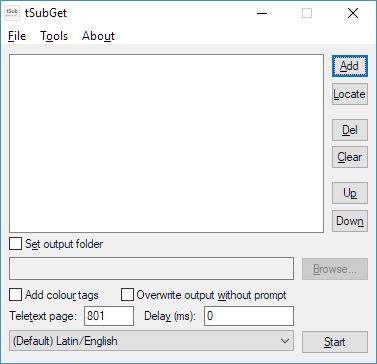The width and height of the screenshot is (377, 364).
Task: Expand the Latin/English language dropdown
Action: [151, 341]
